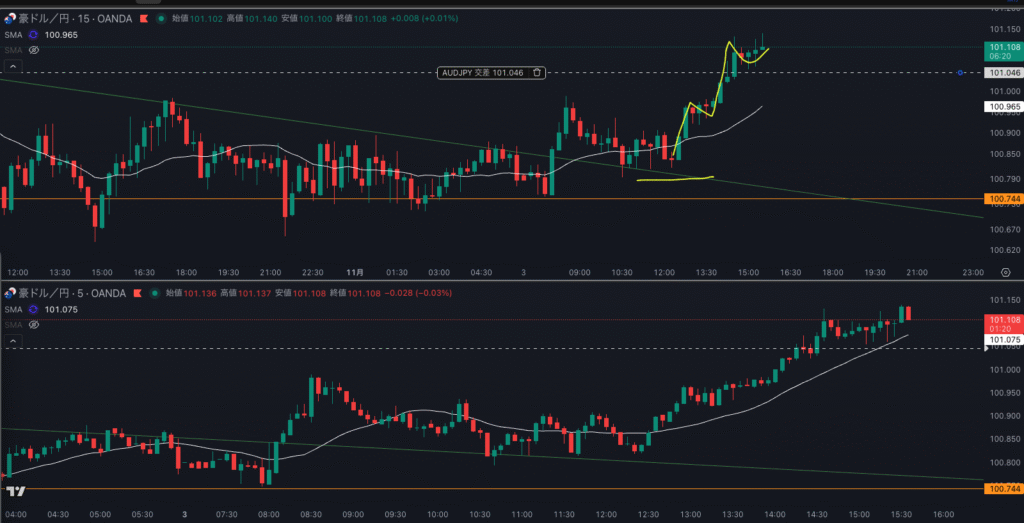Click the trash icon on AUDJPY alert label
Screen dimensions: 1024x523
(x=537, y=72)
